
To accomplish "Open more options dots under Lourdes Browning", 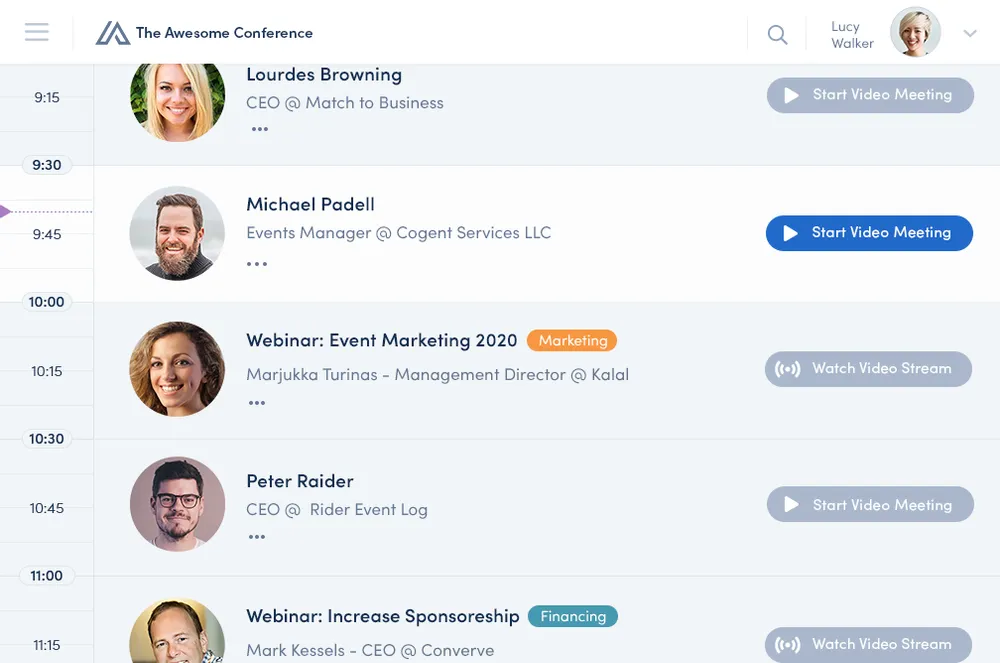I will 260,129.
